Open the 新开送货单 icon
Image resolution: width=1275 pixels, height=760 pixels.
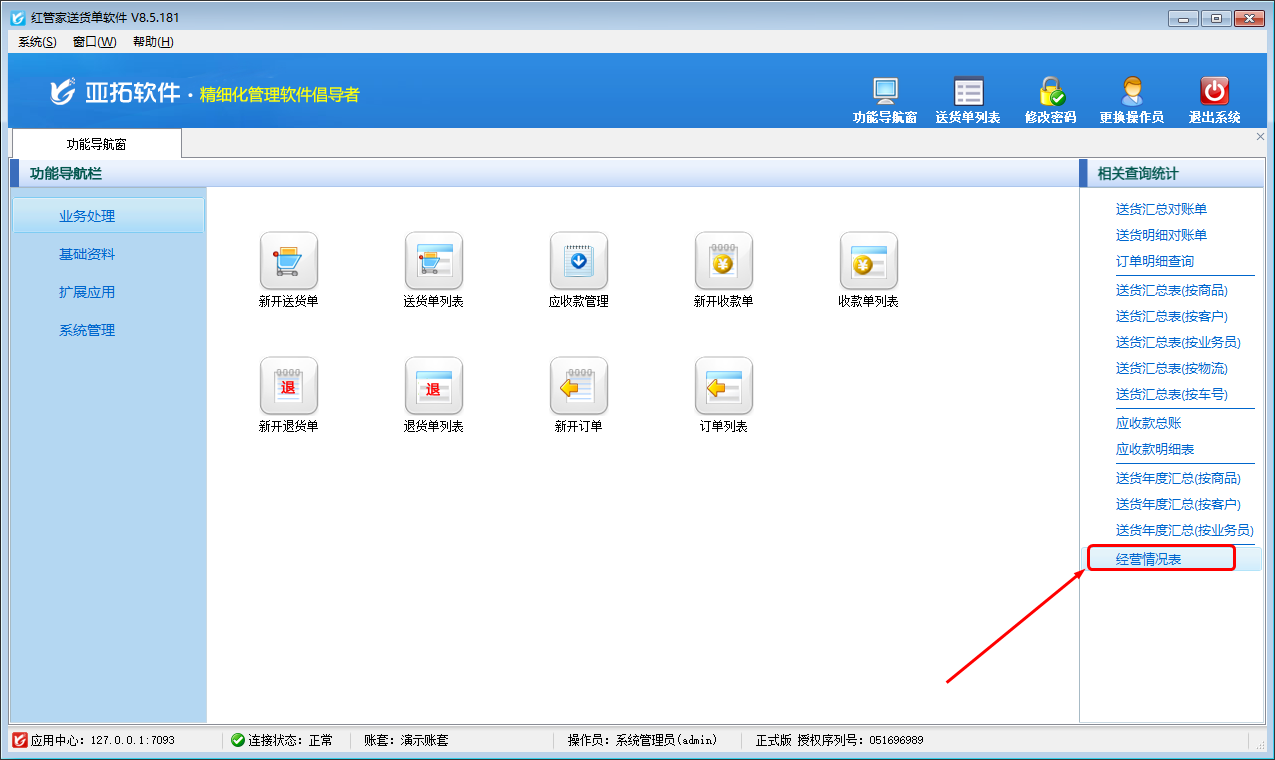tap(288, 262)
